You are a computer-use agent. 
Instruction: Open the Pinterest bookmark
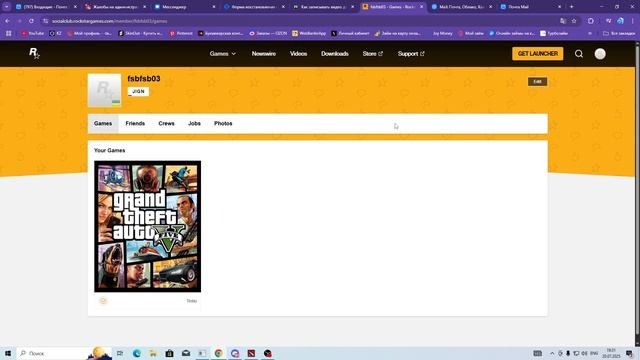(x=181, y=33)
